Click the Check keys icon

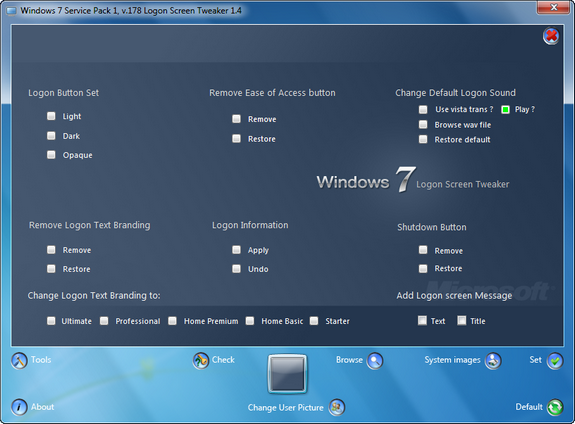click(x=201, y=361)
